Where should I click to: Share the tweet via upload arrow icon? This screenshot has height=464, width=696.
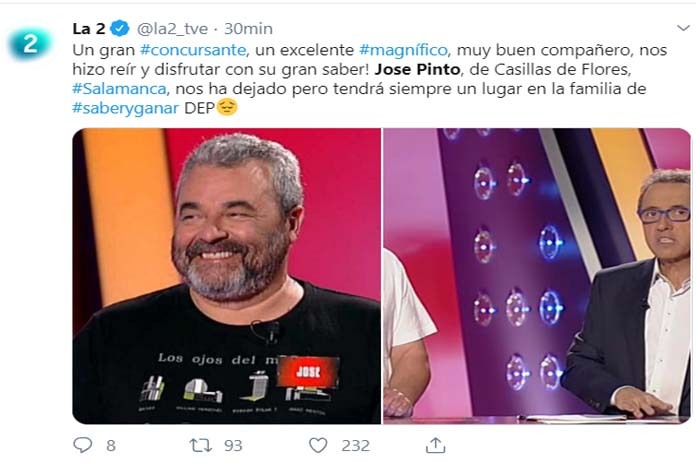(x=435, y=445)
